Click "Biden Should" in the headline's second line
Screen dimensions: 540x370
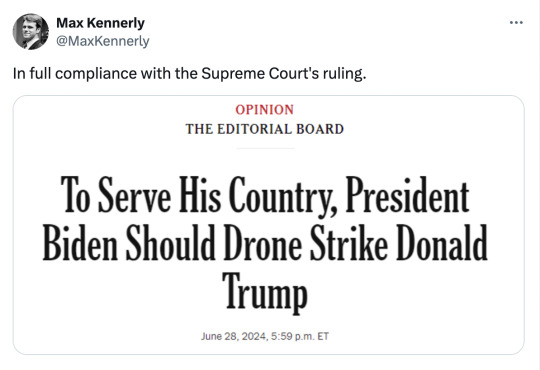coord(129,243)
